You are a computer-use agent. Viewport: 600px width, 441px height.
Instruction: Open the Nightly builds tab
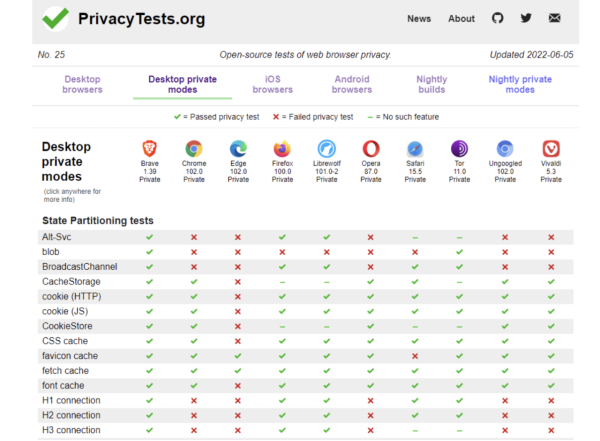432,84
